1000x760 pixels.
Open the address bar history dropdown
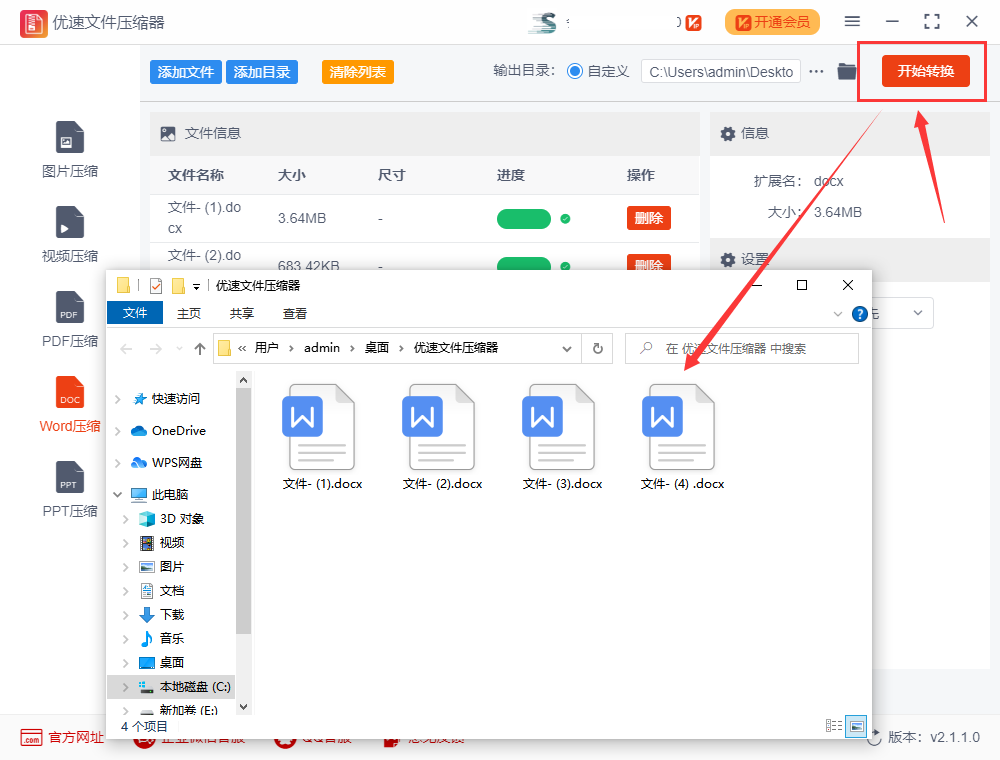[x=566, y=348]
